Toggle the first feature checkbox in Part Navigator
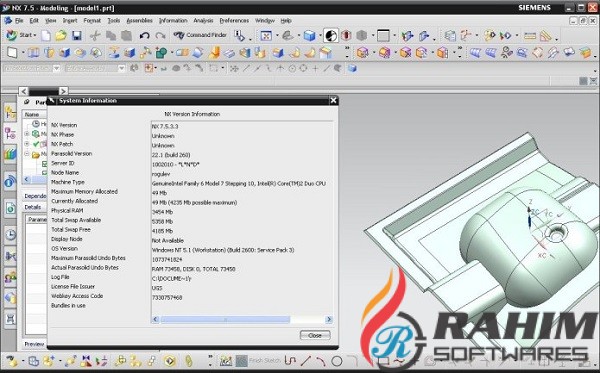Image resolution: width=600 pixels, height=373 pixels. click(x=44, y=164)
